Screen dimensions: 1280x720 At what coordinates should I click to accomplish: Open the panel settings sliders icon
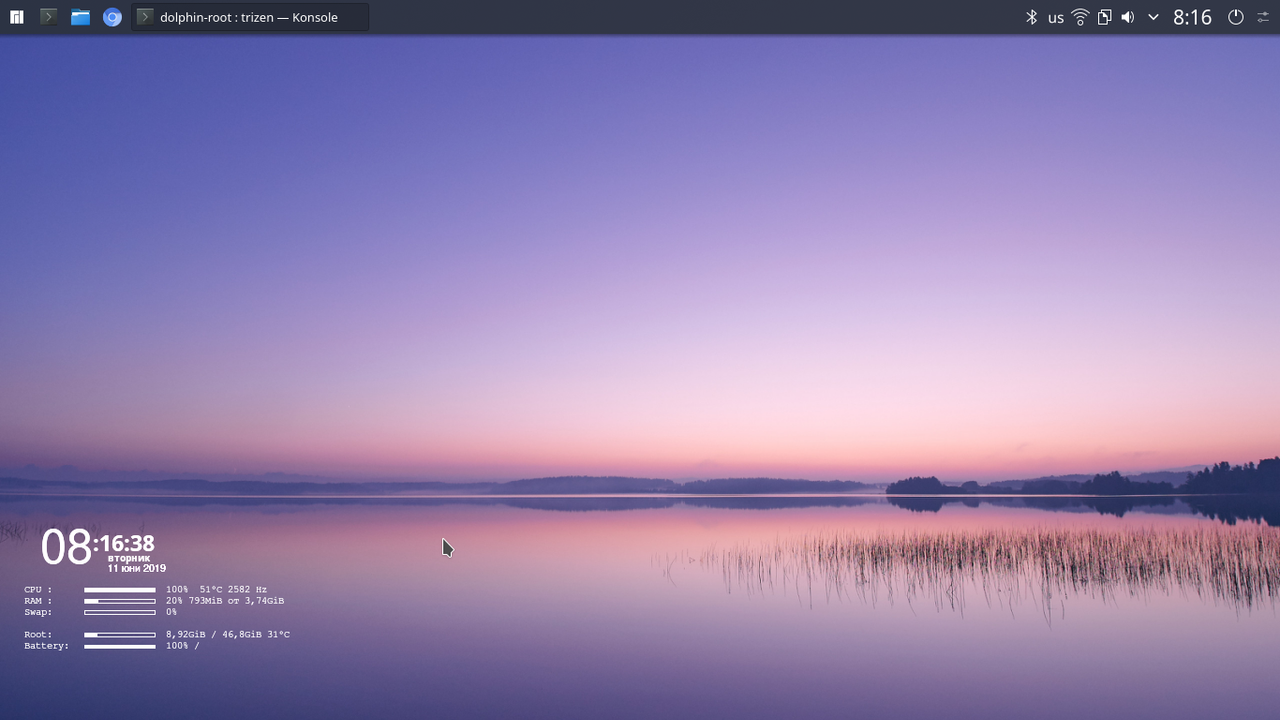click(x=1263, y=17)
